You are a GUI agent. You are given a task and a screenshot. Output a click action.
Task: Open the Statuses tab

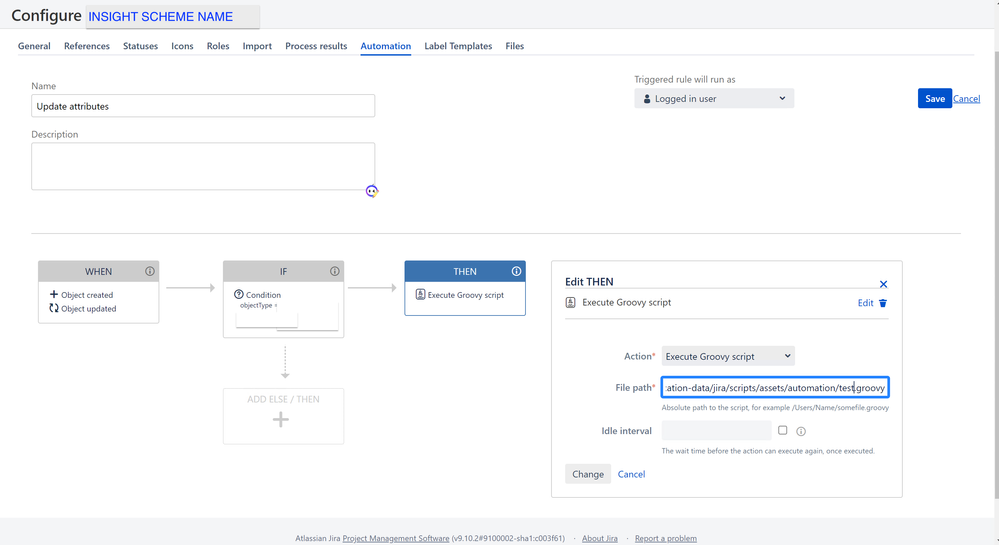tap(140, 46)
